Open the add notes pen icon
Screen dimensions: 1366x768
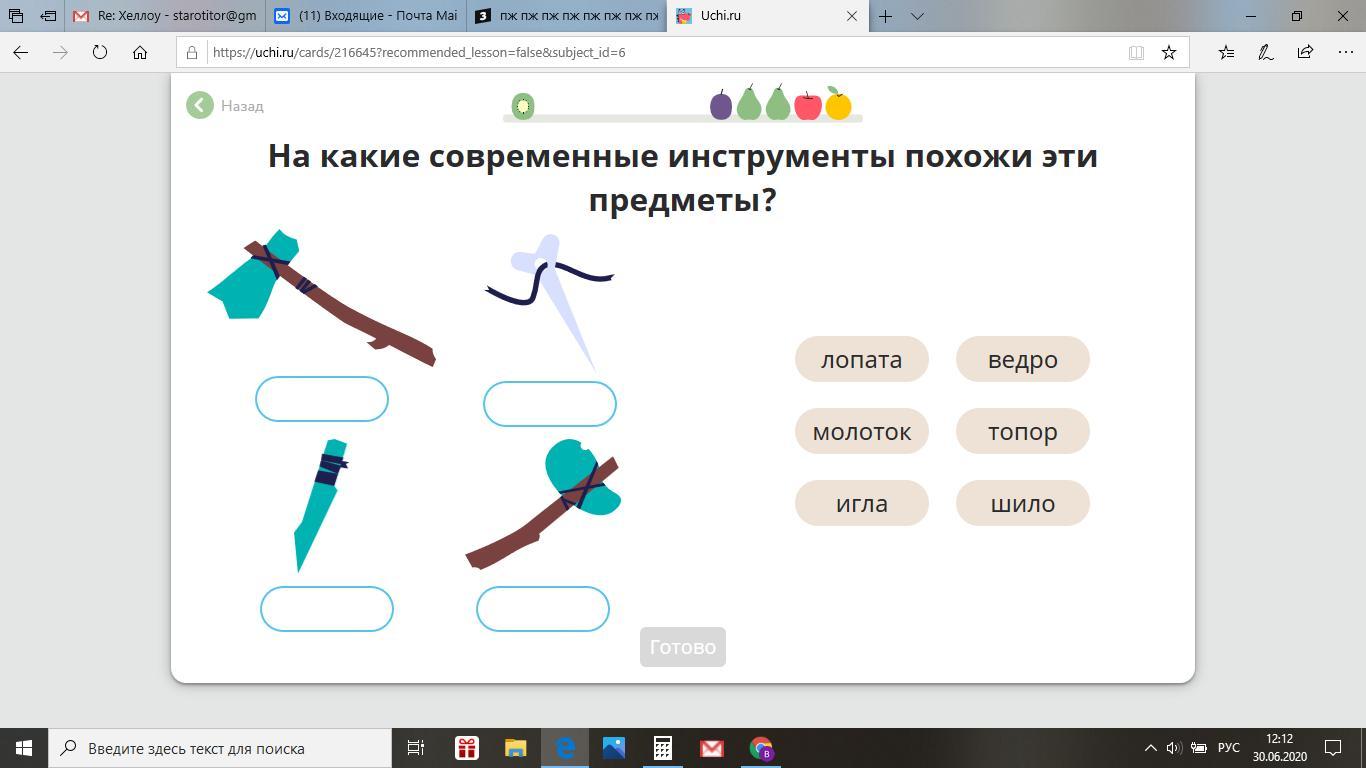coord(1265,52)
